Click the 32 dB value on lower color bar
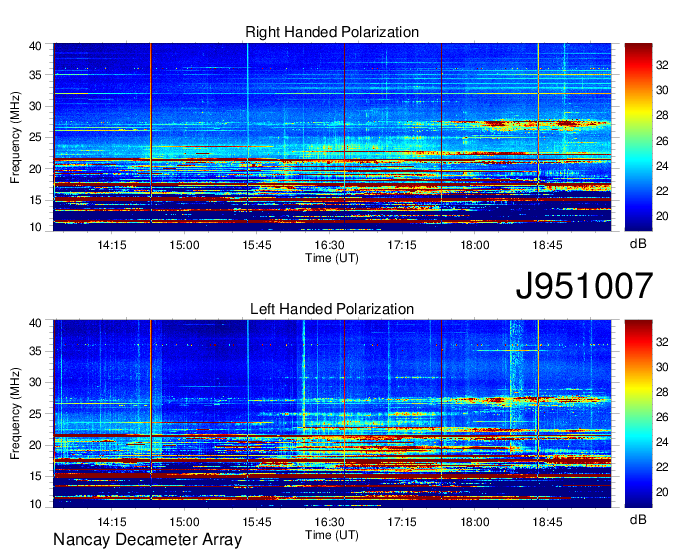 click(x=662, y=342)
